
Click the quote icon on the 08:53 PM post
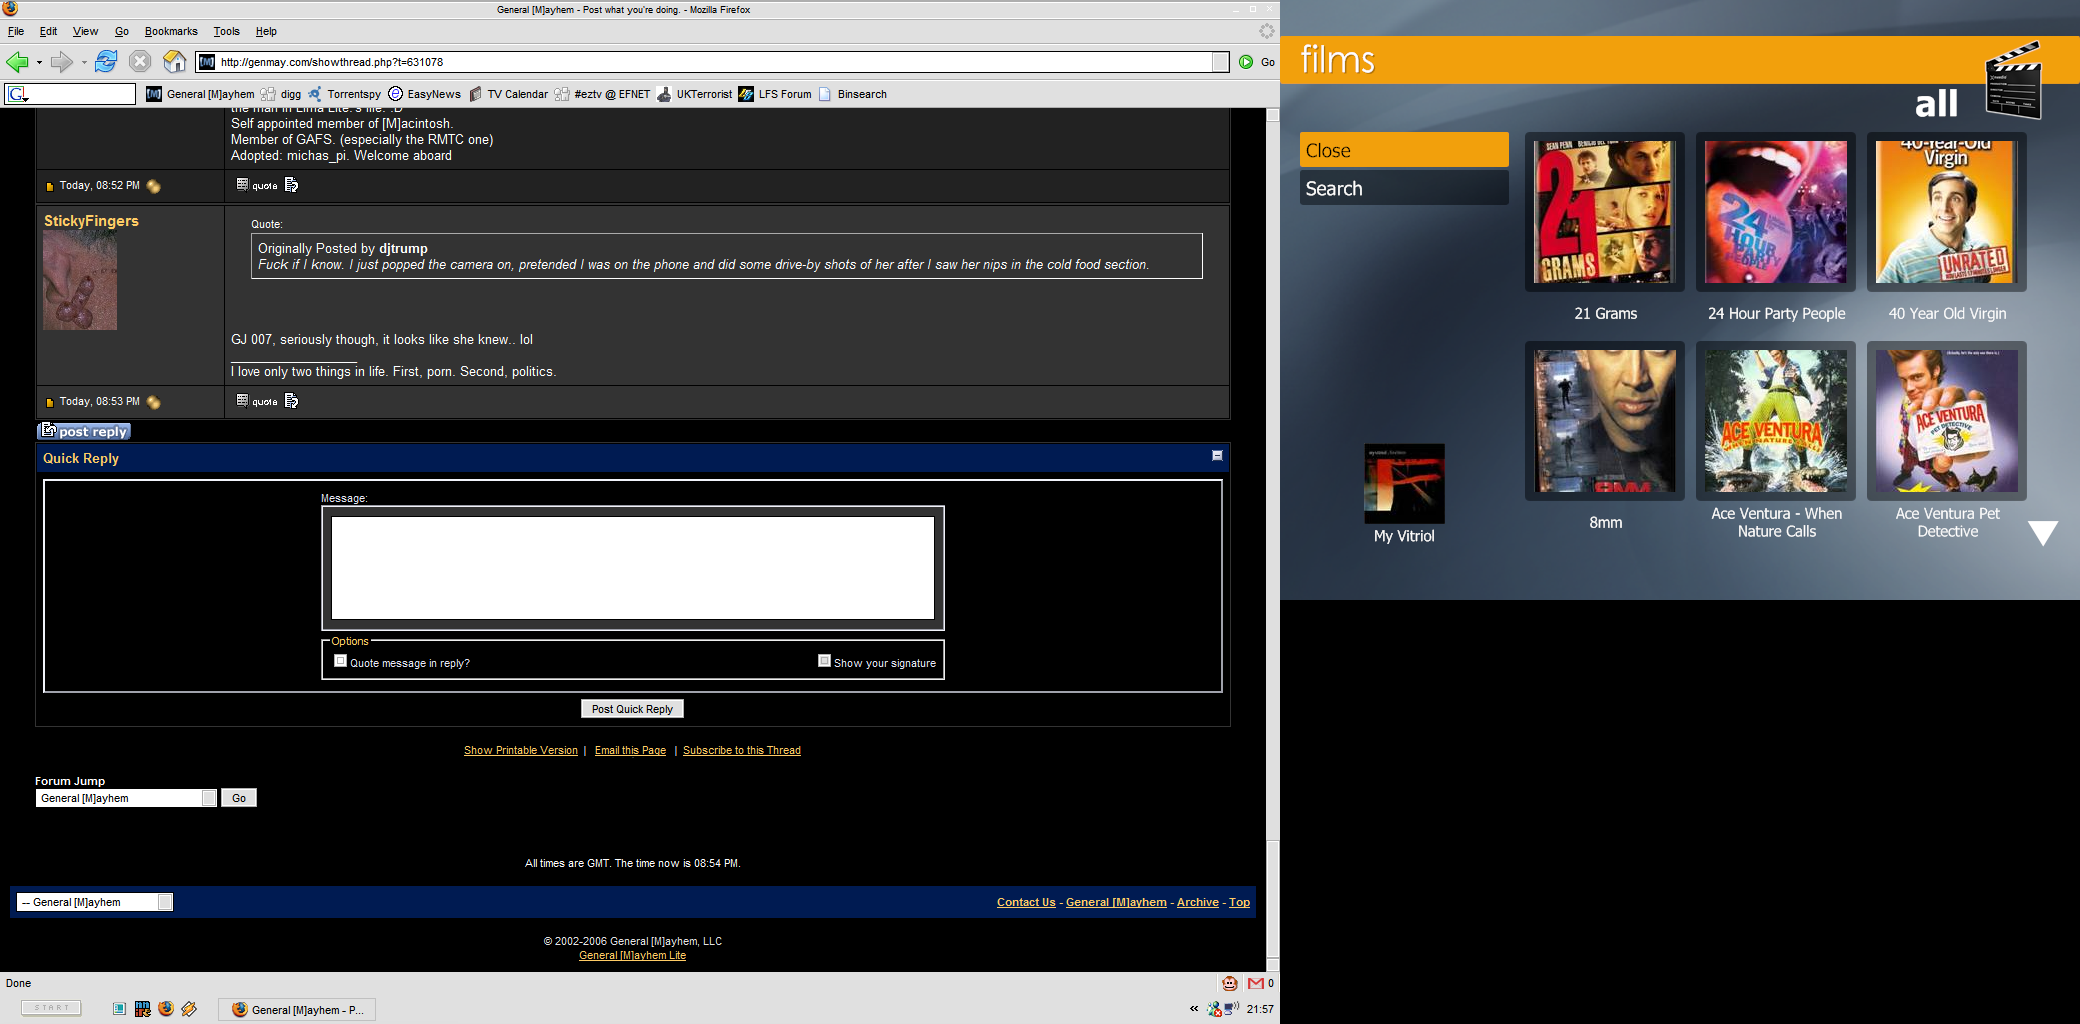click(x=257, y=401)
